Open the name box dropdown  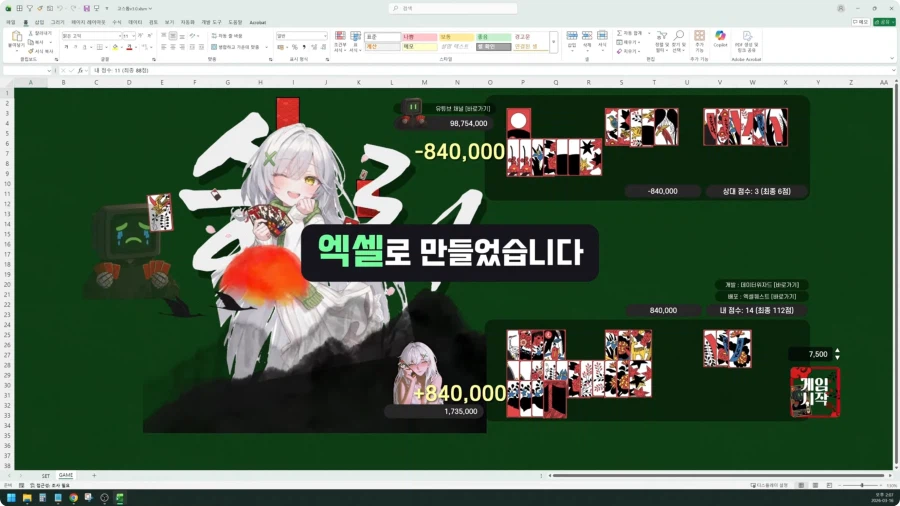49,71
